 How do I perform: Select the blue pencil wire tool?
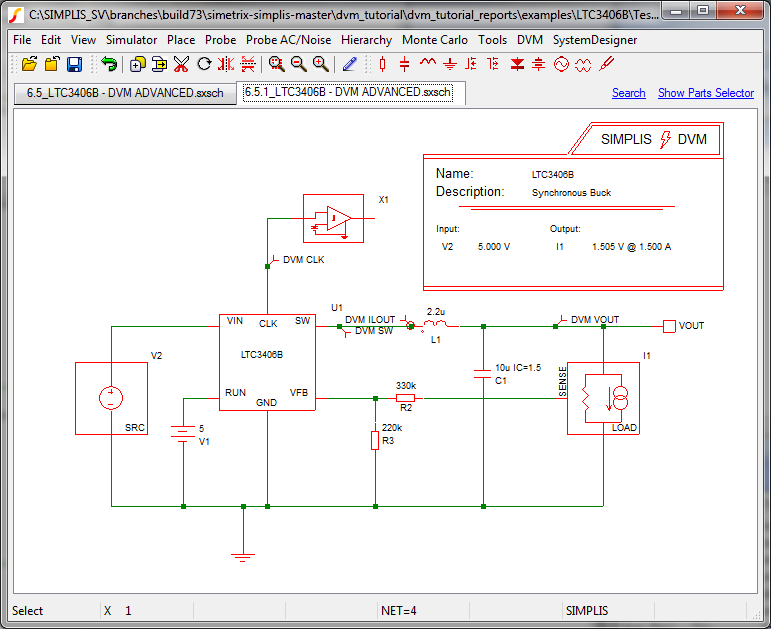click(x=349, y=64)
